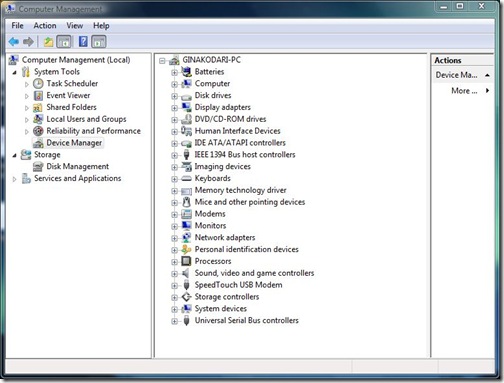Screen dimensions: 504x383
Task: Expand the SpeedTouch USB Modem category
Action: pos(174,286)
